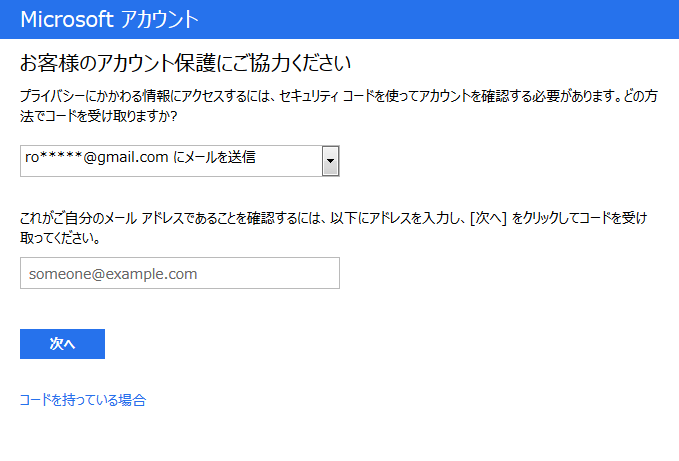
Task: Open the ro*****@gmail.com delivery method combo box
Action: pos(180,161)
